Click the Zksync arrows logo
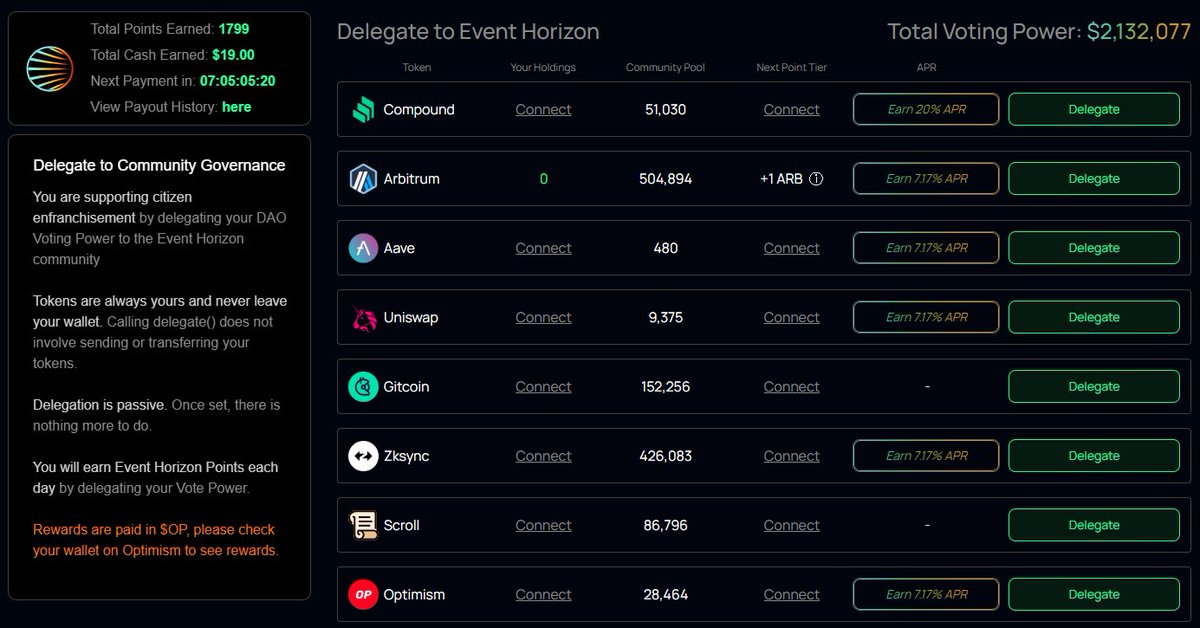1200x628 pixels. point(363,456)
